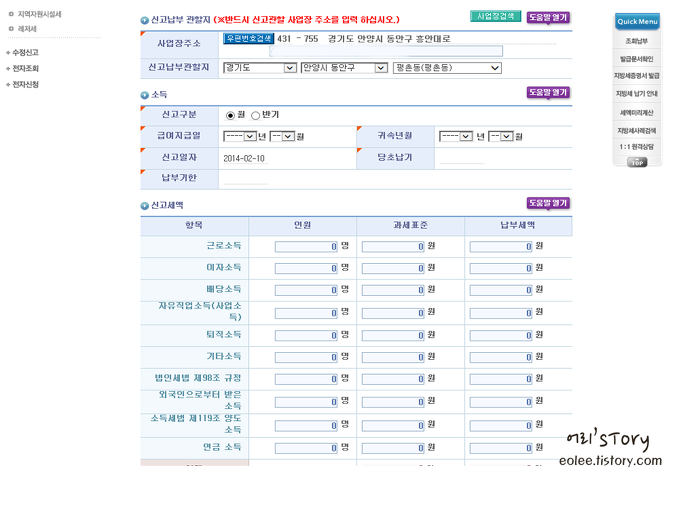Click 근로소득 과세표준 input field

click(x=393, y=247)
